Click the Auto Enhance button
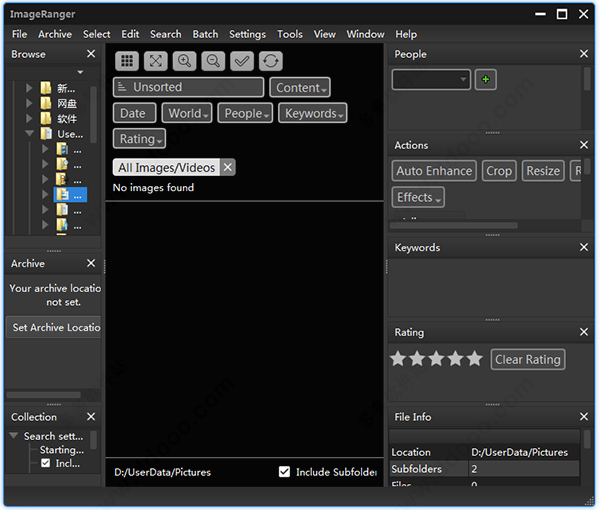The image size is (600, 510). 434,171
